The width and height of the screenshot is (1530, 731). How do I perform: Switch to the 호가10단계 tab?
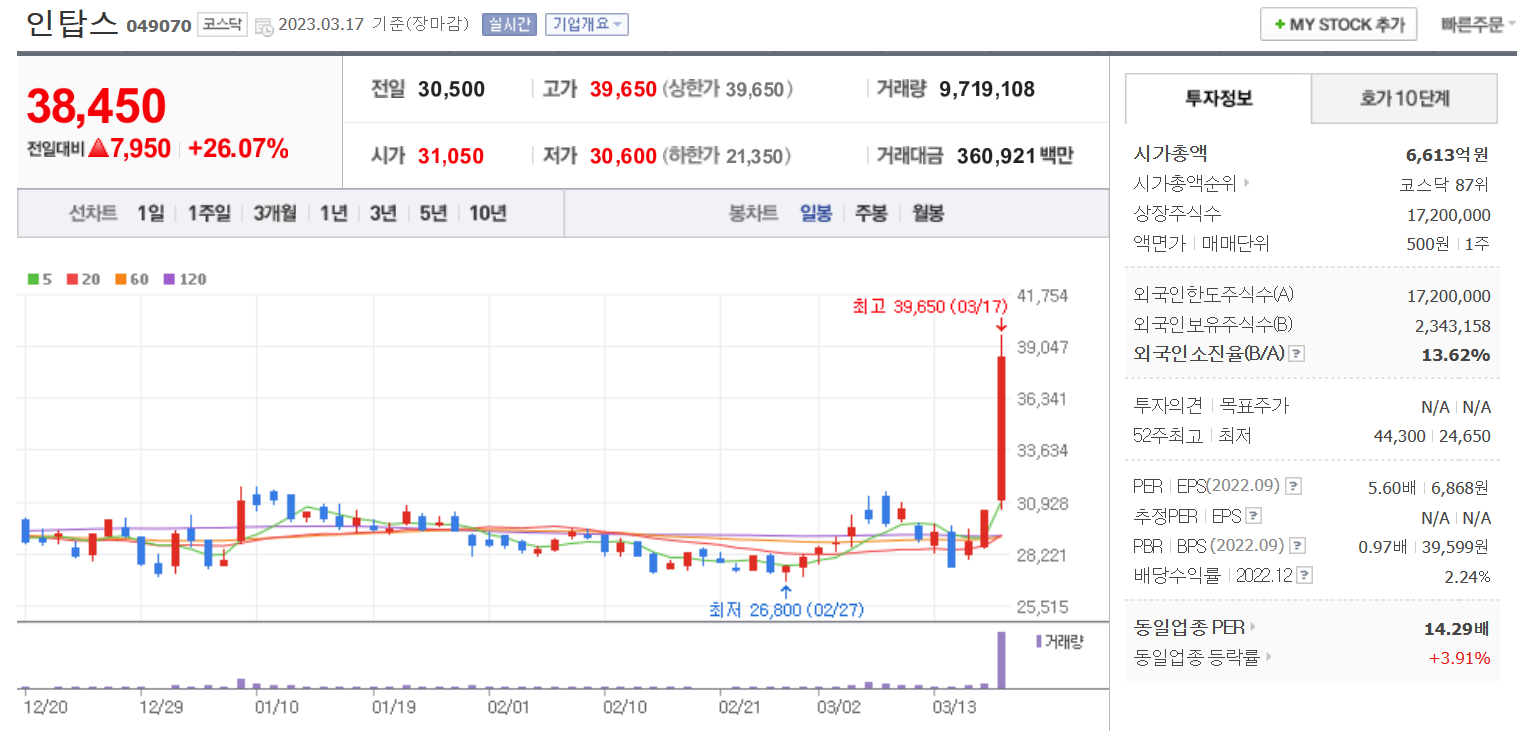1404,98
